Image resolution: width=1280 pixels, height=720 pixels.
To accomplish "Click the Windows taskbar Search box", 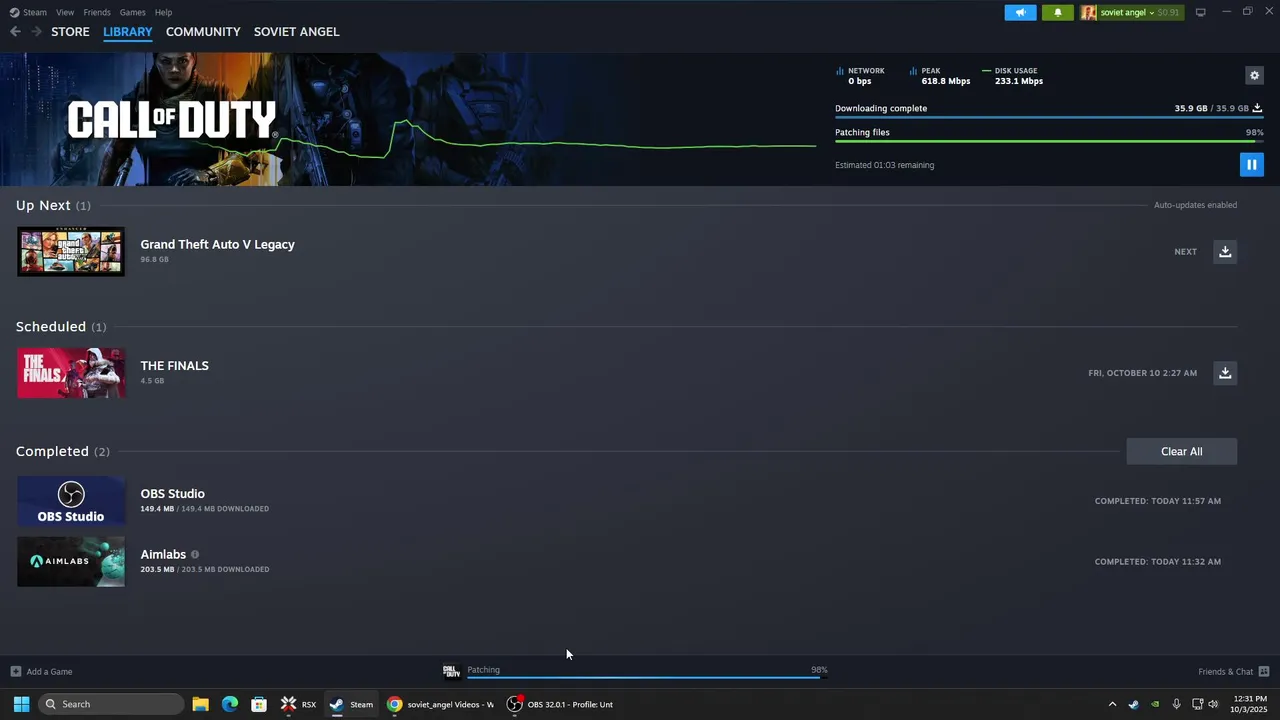I will pos(111,704).
